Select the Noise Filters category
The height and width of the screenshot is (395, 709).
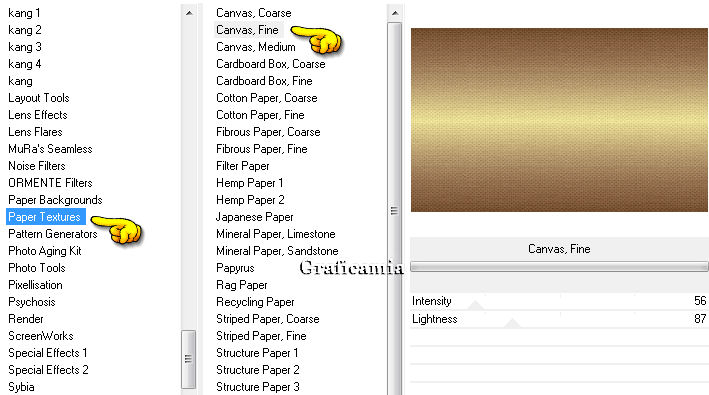(x=37, y=166)
